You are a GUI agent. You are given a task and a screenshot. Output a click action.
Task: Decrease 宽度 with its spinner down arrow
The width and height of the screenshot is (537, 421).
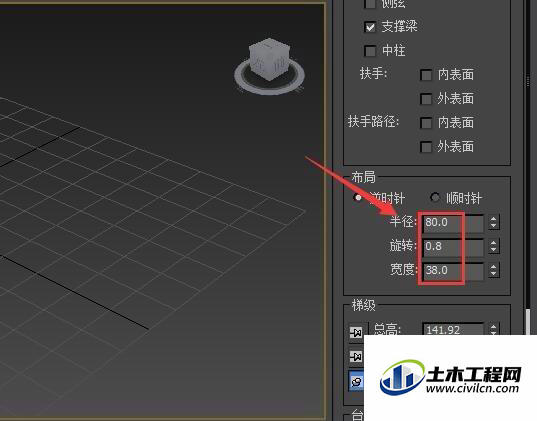point(494,274)
